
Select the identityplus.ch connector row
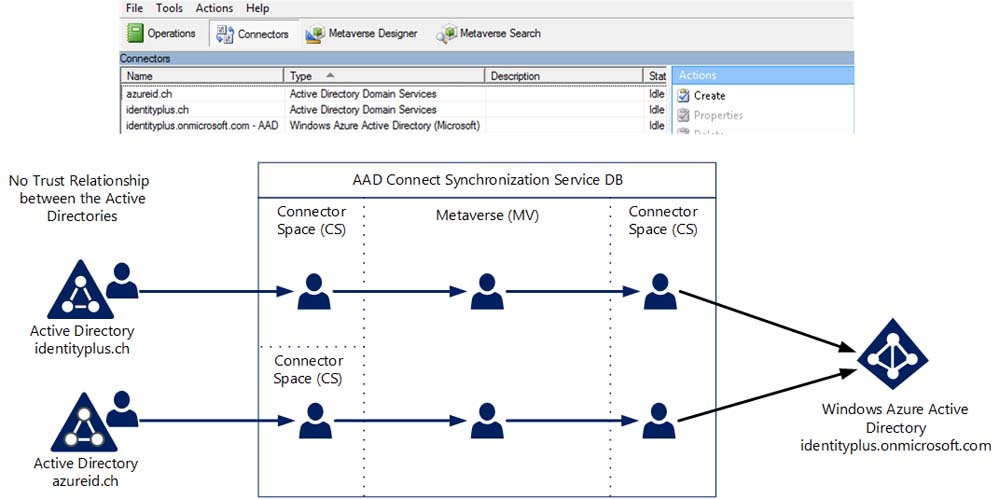pyautogui.click(x=393, y=110)
